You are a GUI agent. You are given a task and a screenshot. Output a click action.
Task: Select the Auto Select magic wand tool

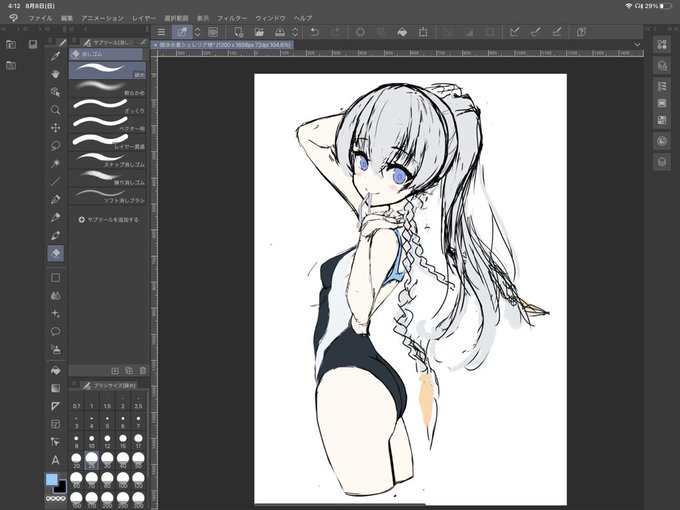point(56,163)
